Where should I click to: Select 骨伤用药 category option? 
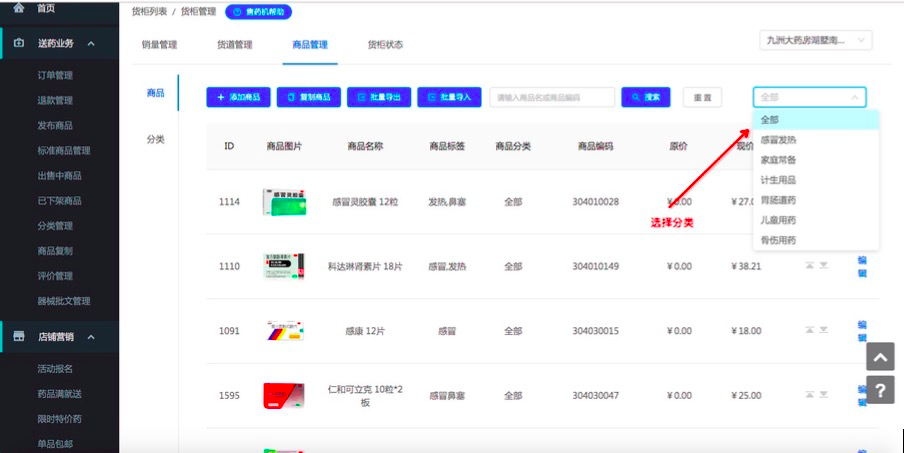(x=816, y=240)
